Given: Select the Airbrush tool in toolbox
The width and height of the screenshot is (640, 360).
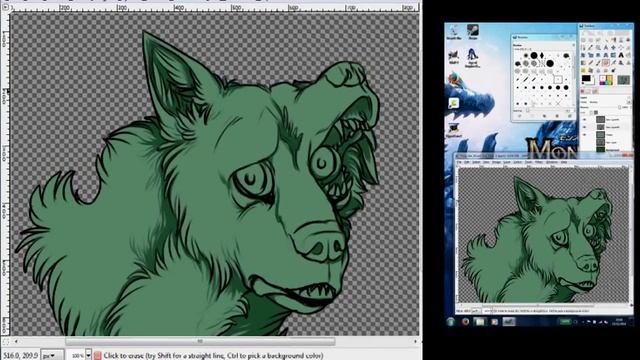Looking at the screenshot, I should [613, 62].
